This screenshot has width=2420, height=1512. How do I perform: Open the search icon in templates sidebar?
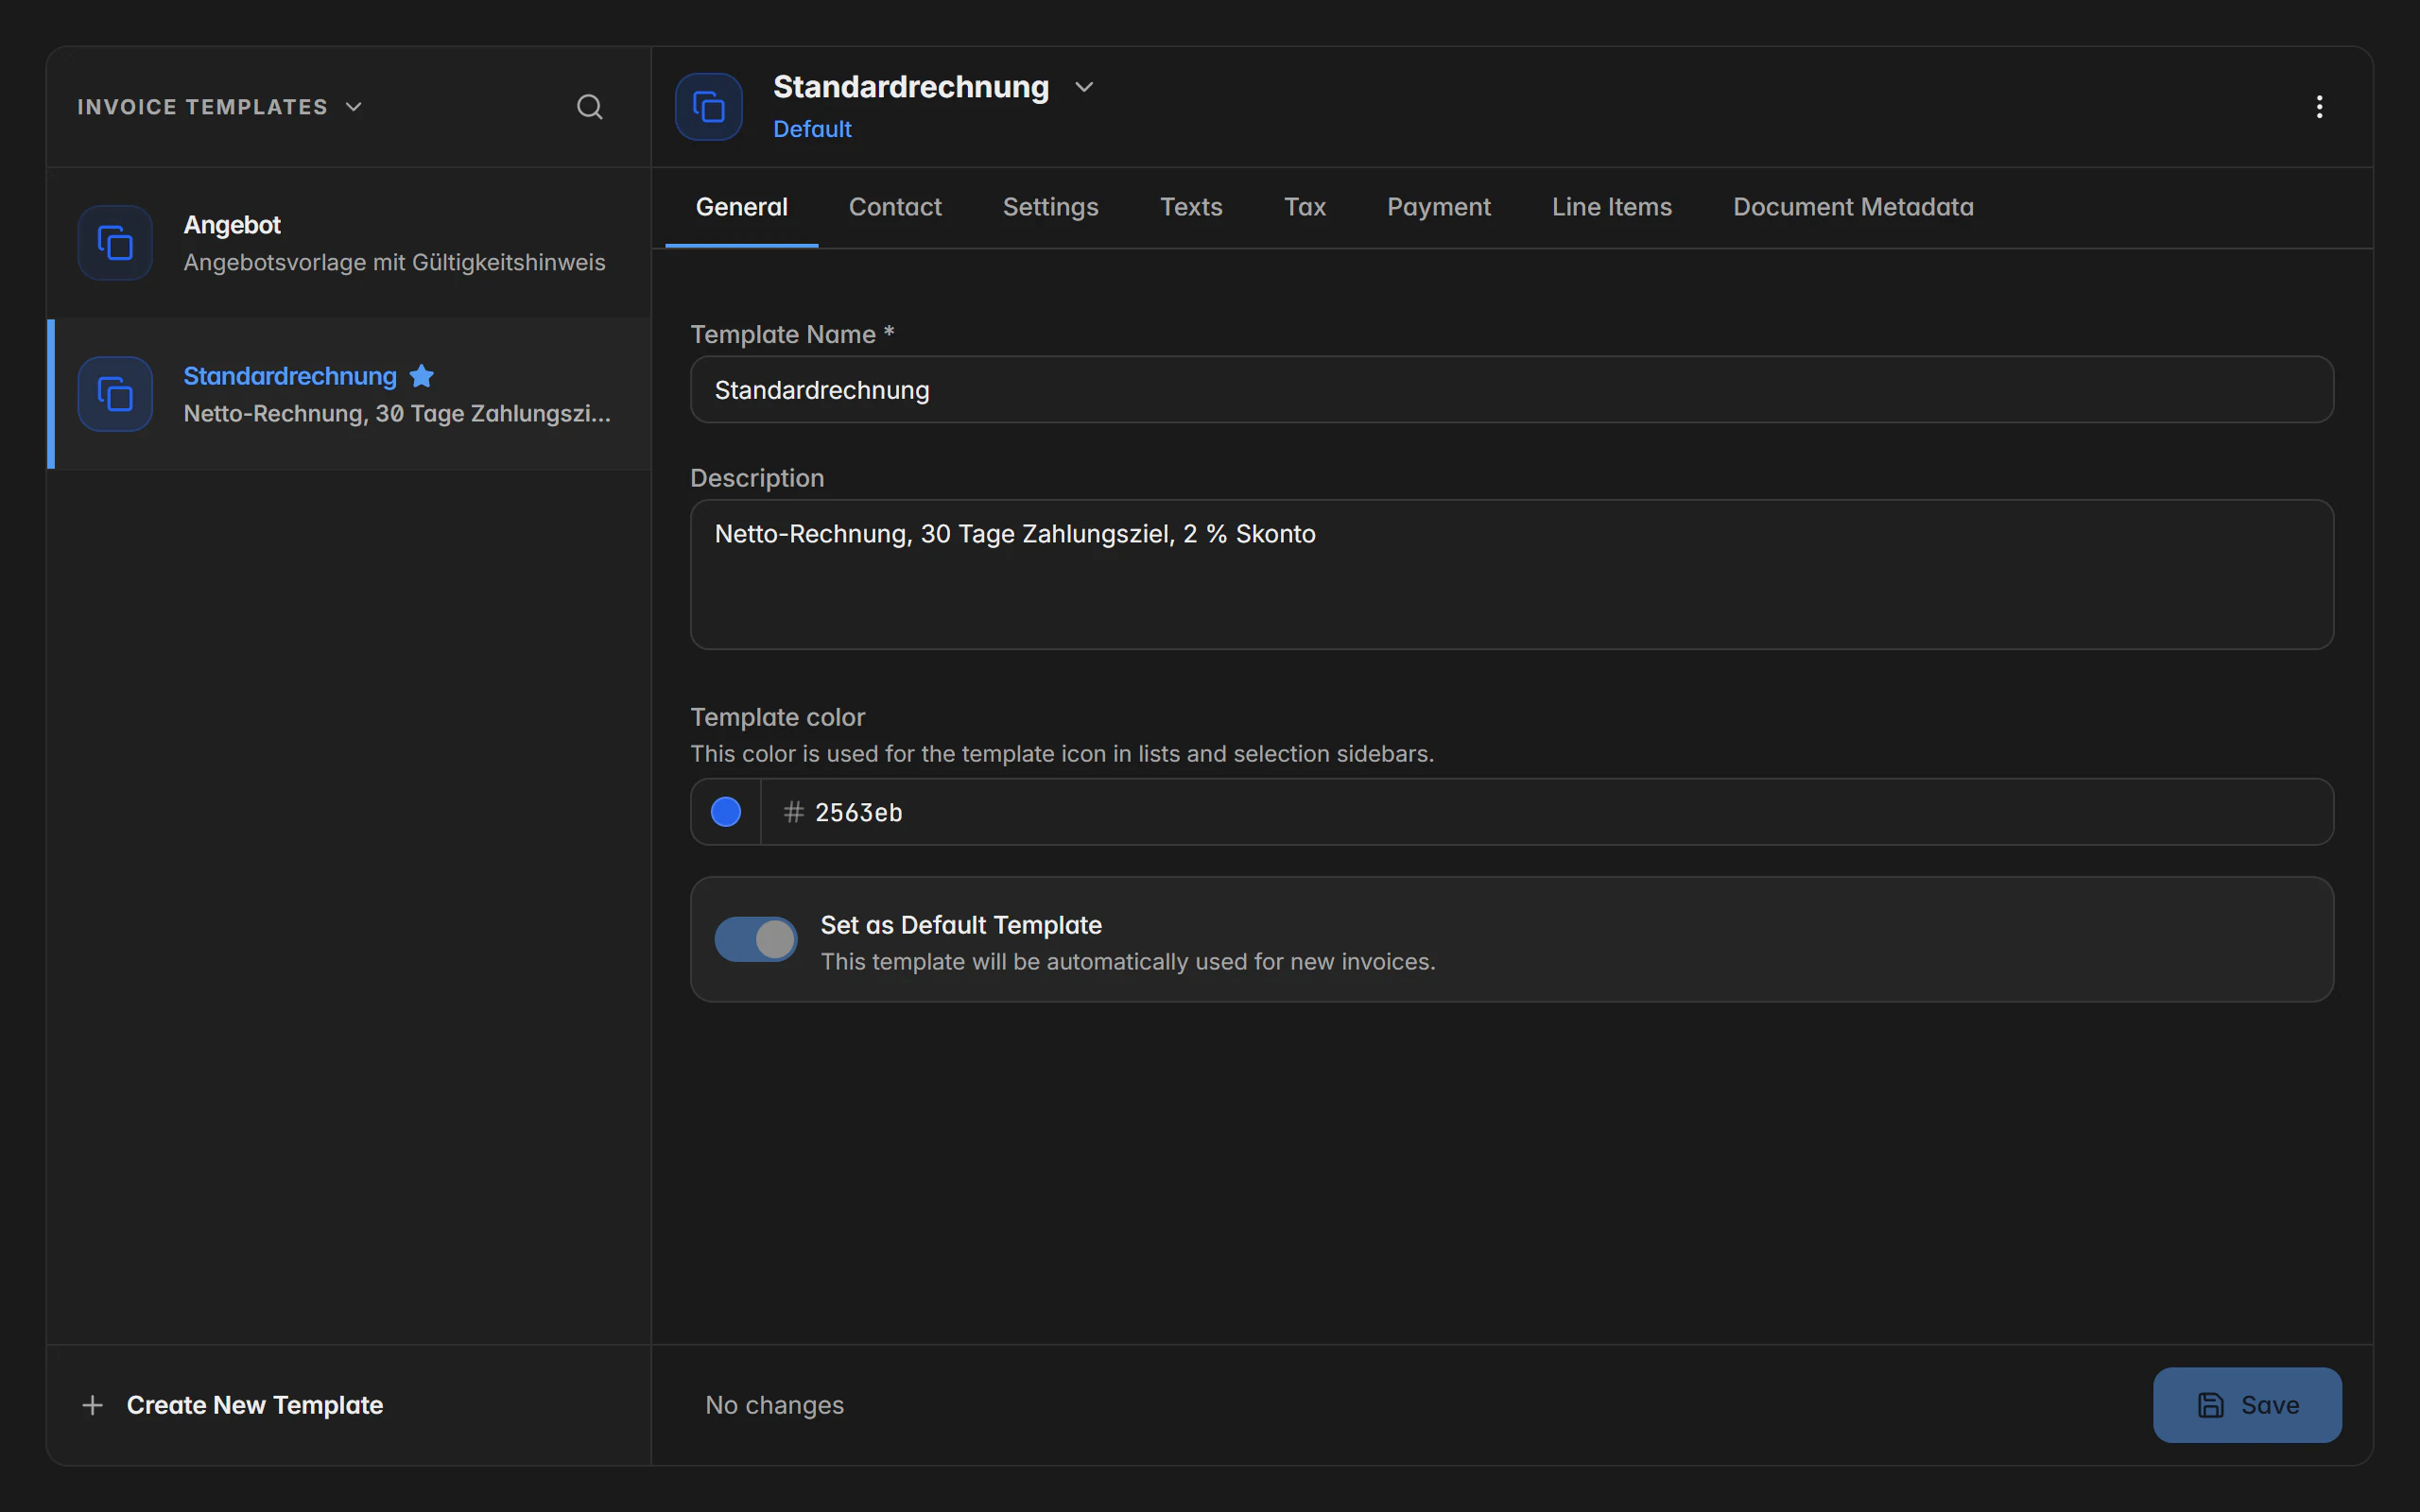point(590,107)
